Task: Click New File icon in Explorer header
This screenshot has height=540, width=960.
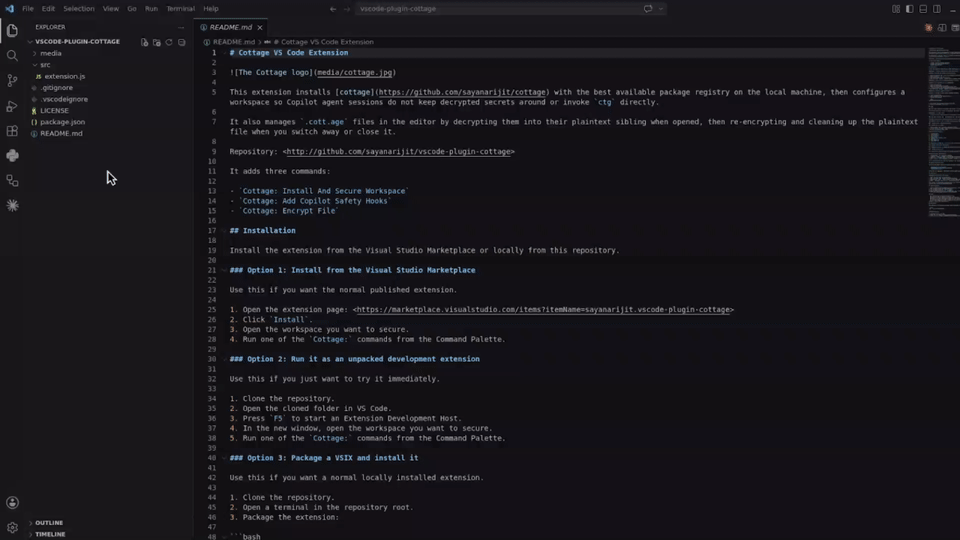Action: tap(144, 42)
